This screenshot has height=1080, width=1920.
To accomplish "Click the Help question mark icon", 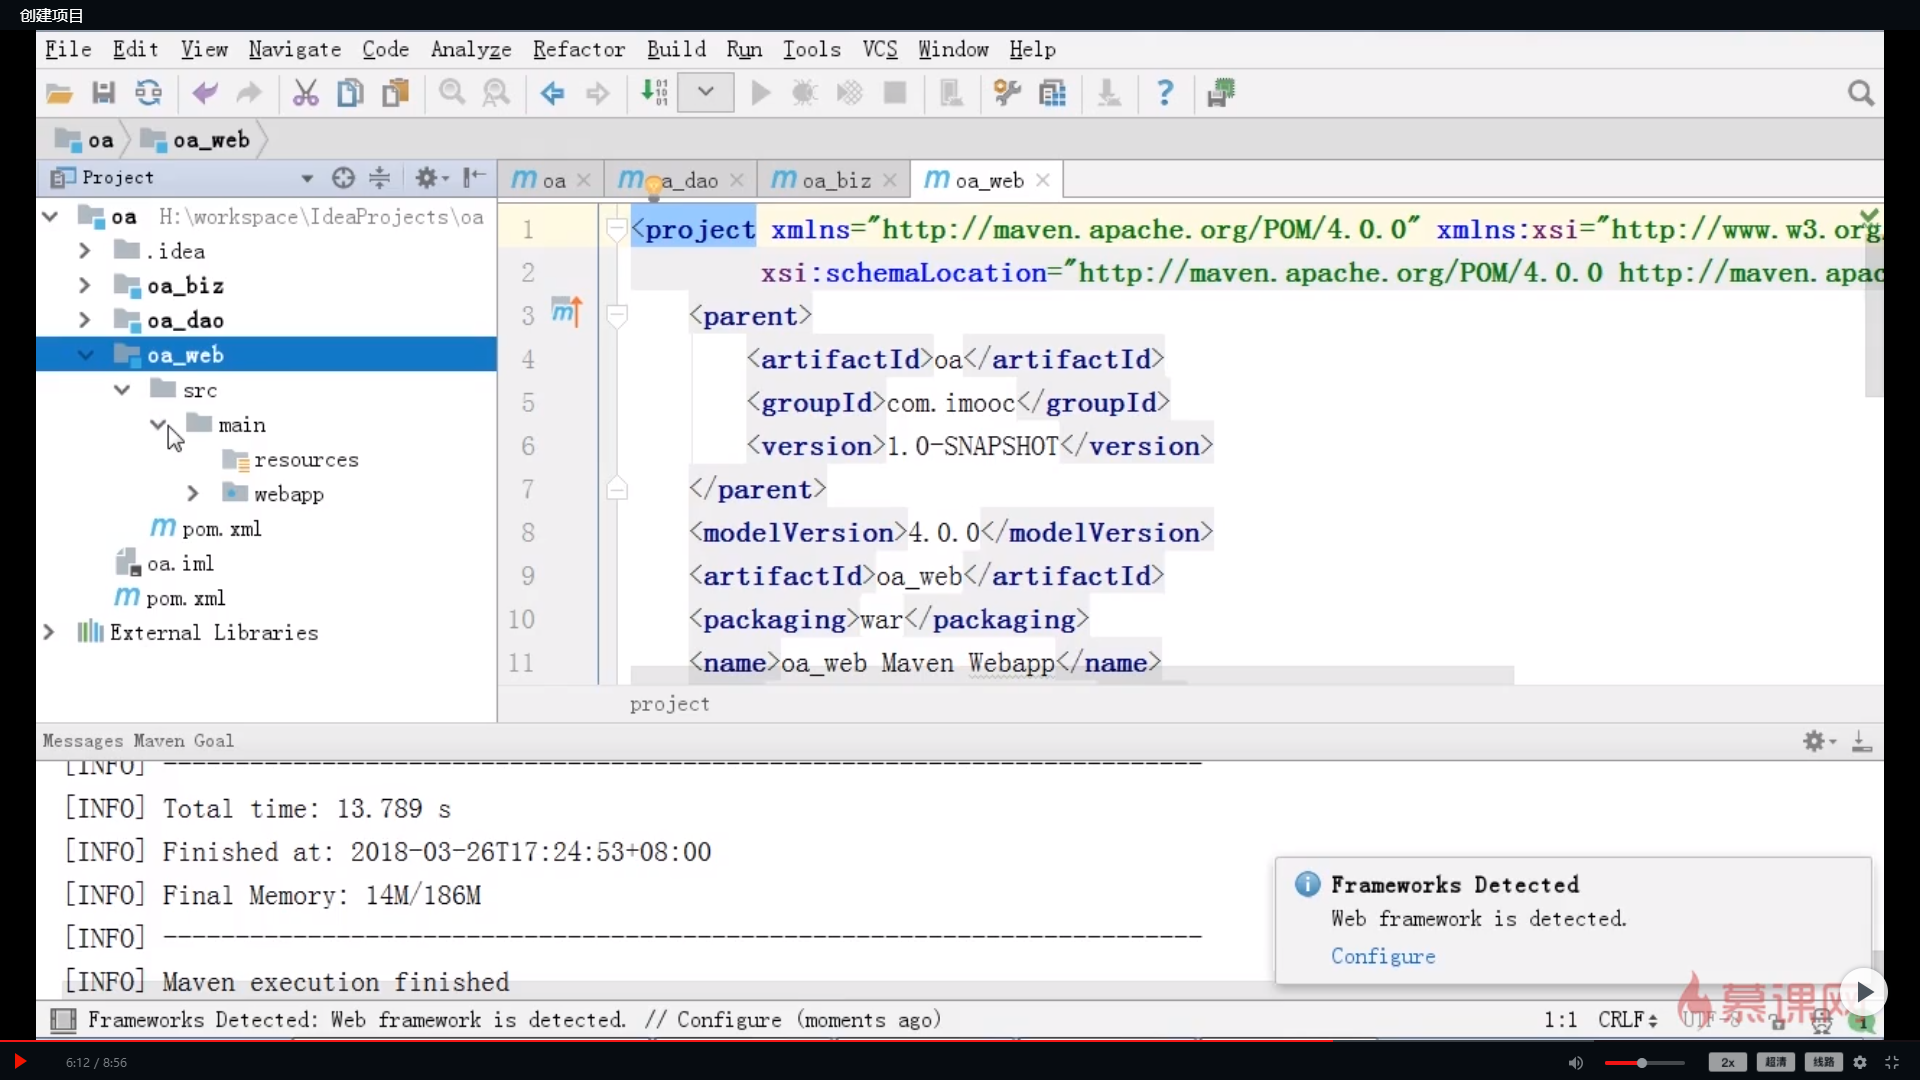I will tap(1165, 94).
